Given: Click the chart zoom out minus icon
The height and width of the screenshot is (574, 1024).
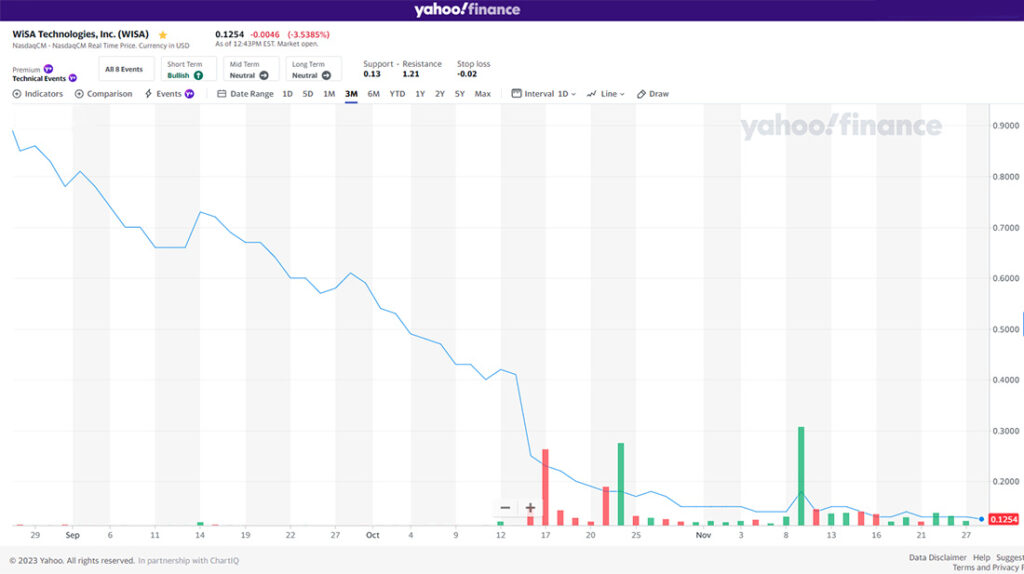Looking at the screenshot, I should (505, 507).
